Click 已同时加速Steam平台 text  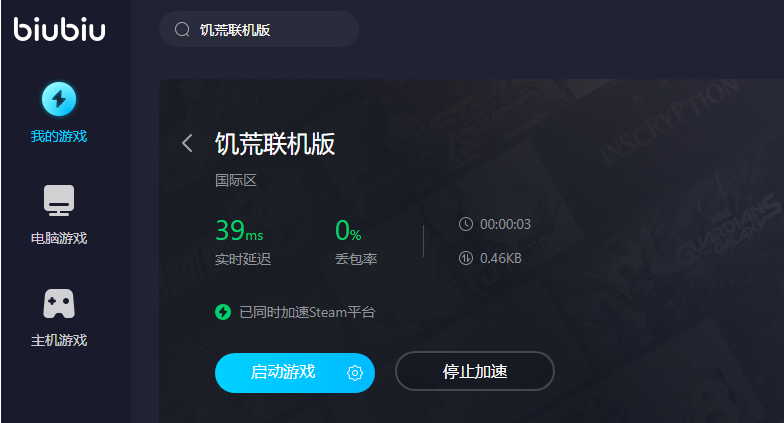[307, 312]
